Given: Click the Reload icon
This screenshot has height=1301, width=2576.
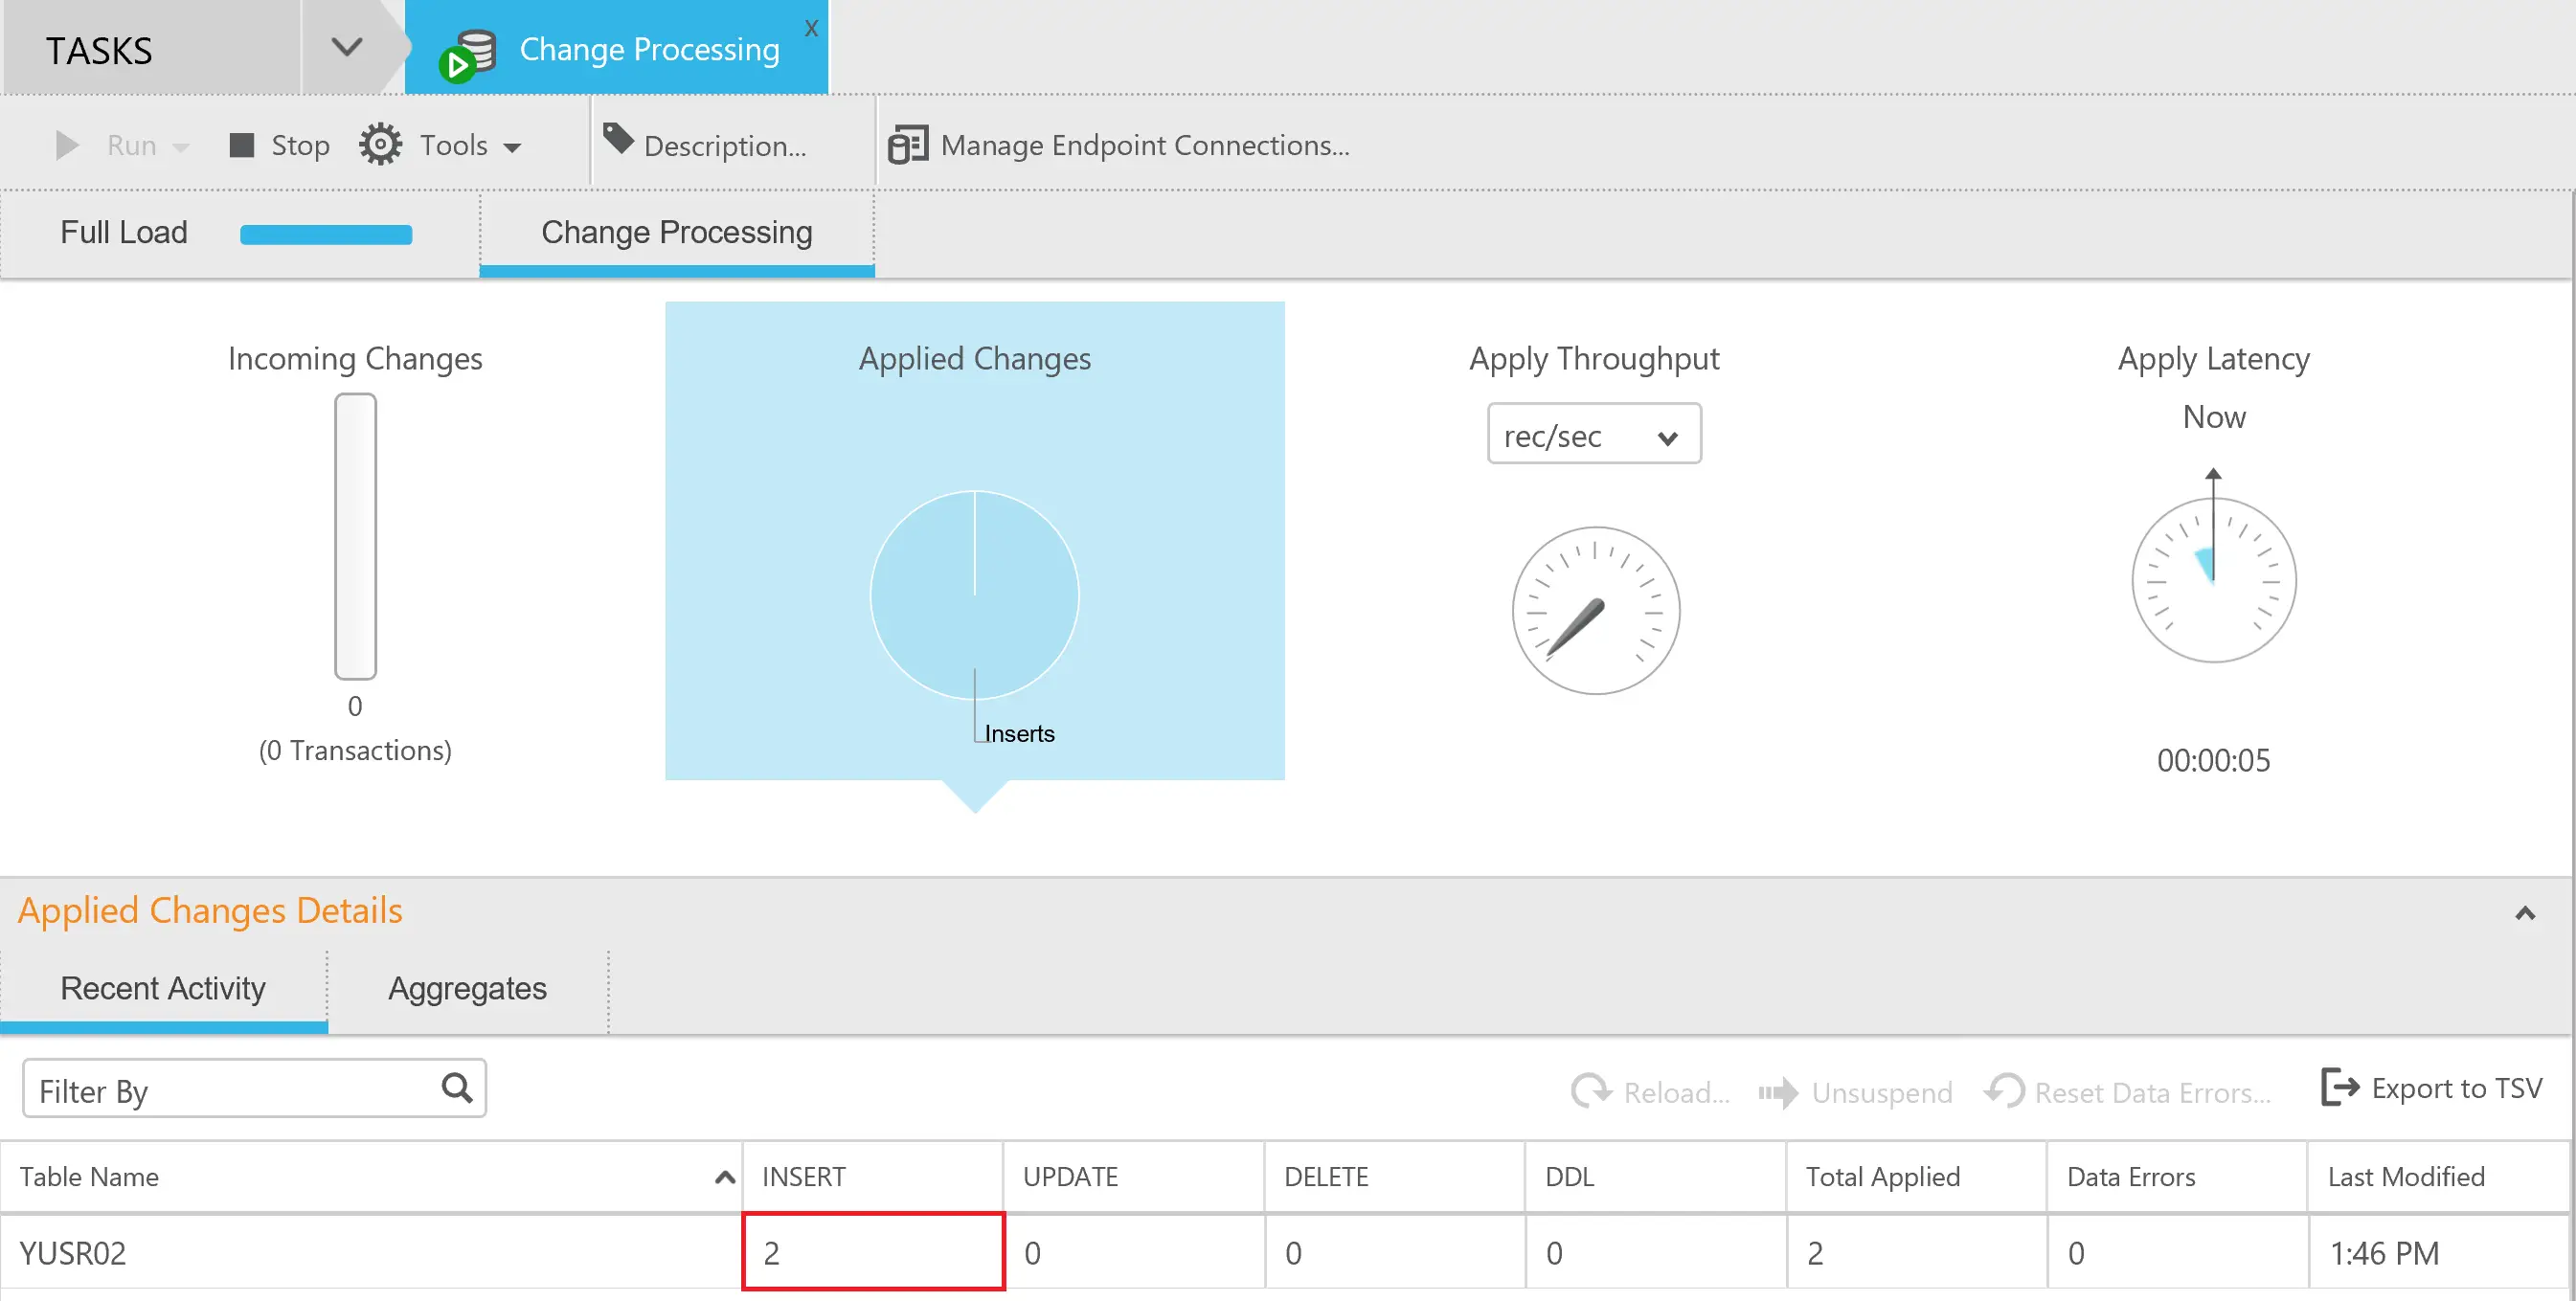Looking at the screenshot, I should click(1591, 1092).
